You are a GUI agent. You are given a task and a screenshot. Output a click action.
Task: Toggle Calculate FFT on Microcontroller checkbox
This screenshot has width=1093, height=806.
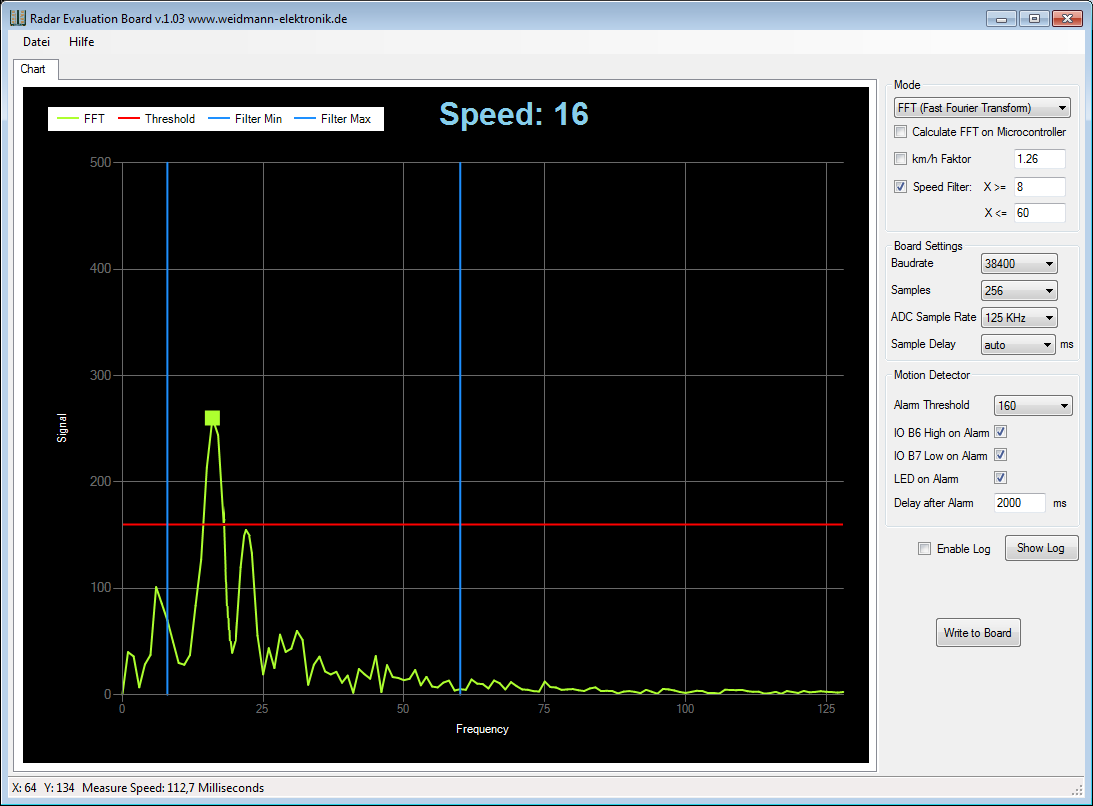point(901,132)
